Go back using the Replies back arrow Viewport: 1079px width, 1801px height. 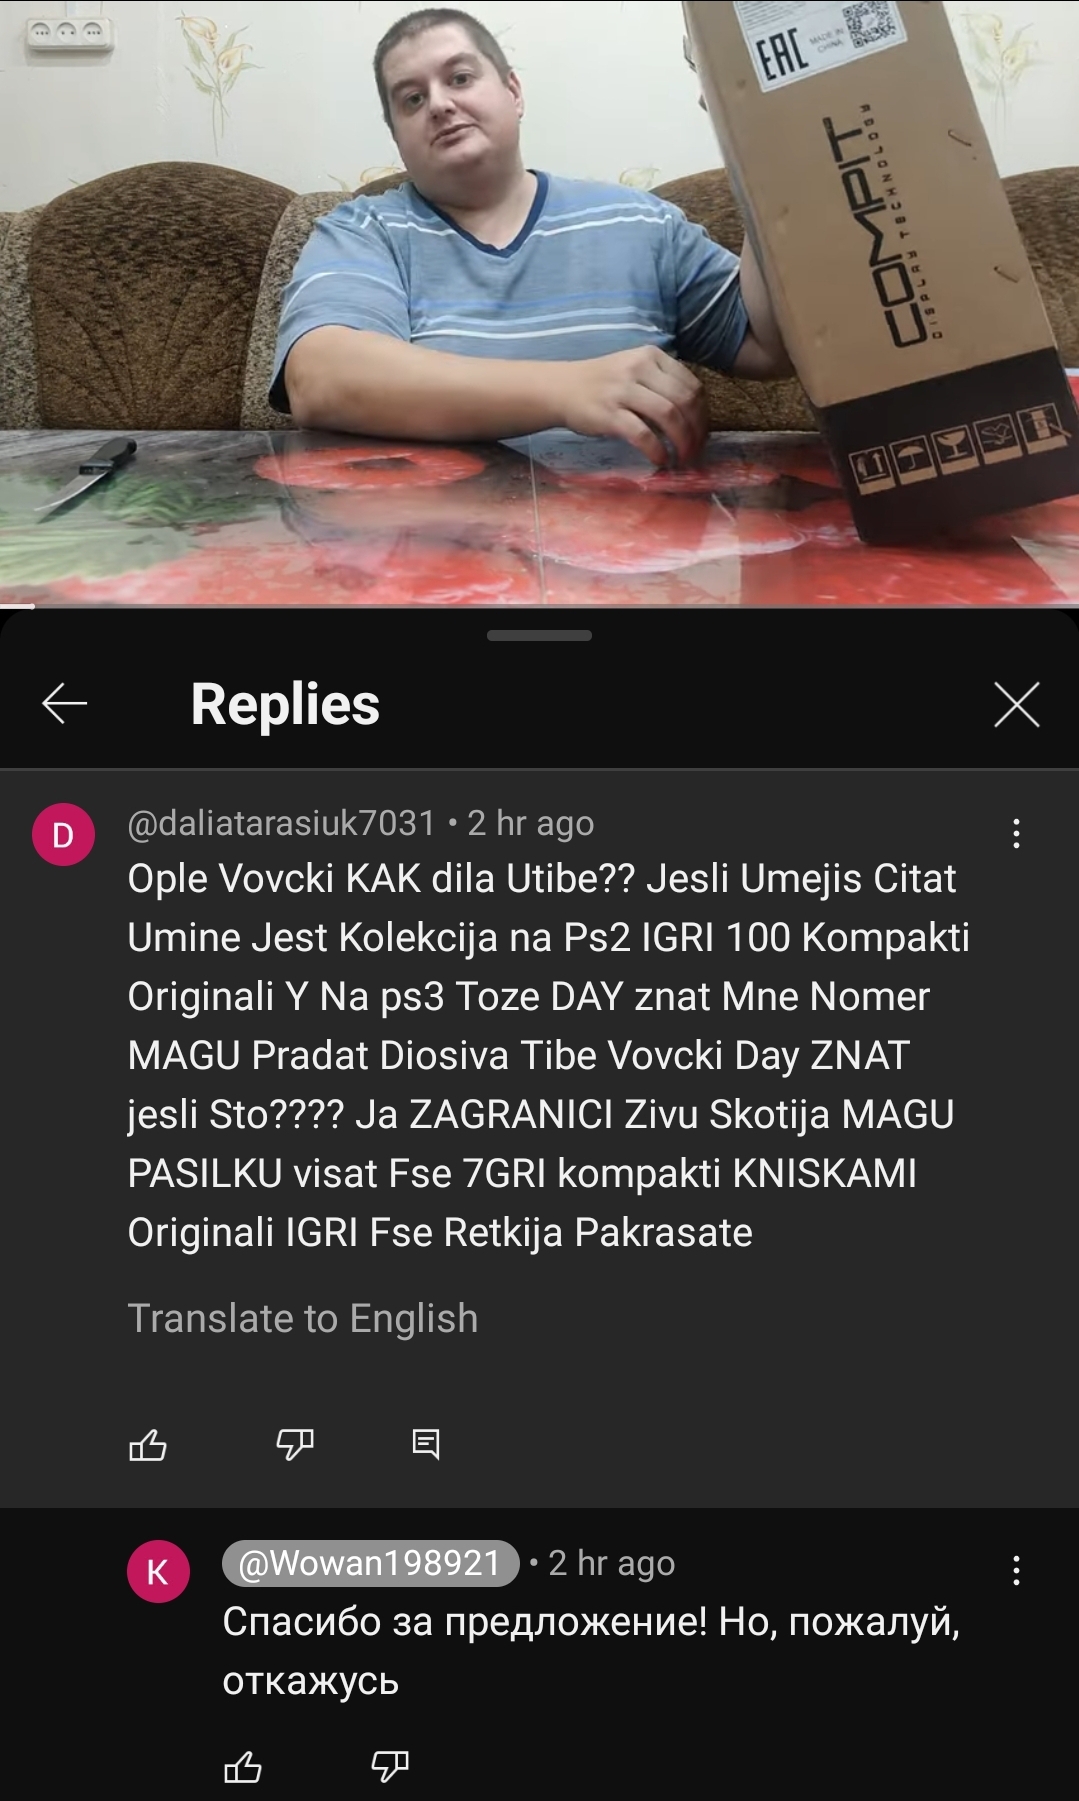[65, 704]
